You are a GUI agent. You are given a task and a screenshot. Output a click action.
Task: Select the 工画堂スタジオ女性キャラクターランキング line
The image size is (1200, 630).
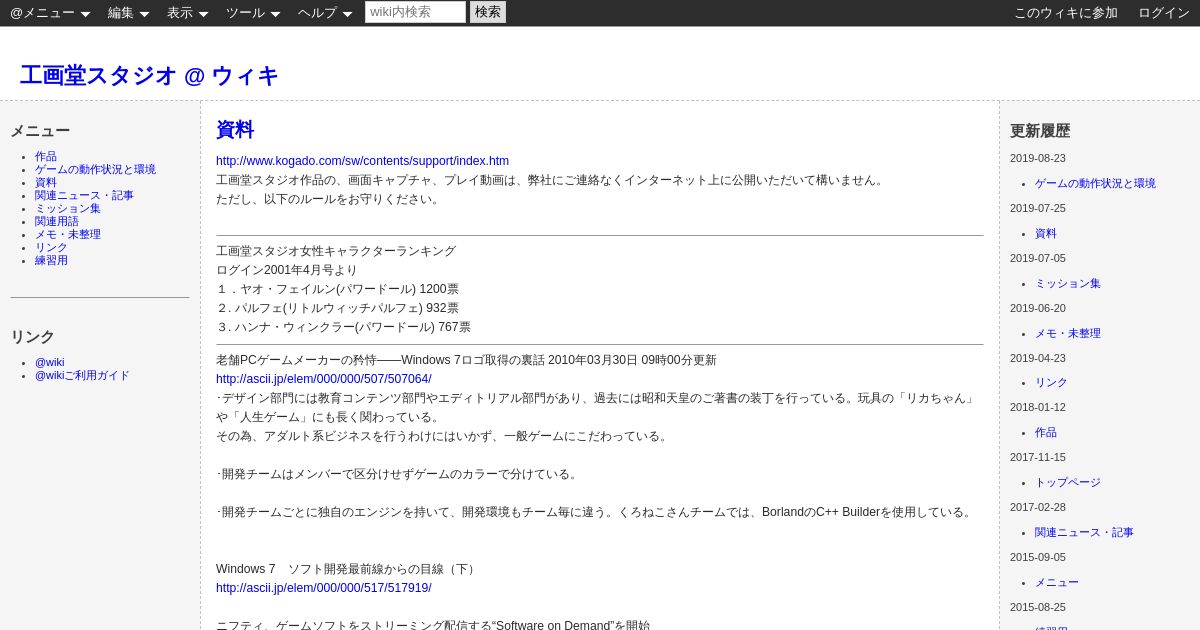tap(336, 251)
